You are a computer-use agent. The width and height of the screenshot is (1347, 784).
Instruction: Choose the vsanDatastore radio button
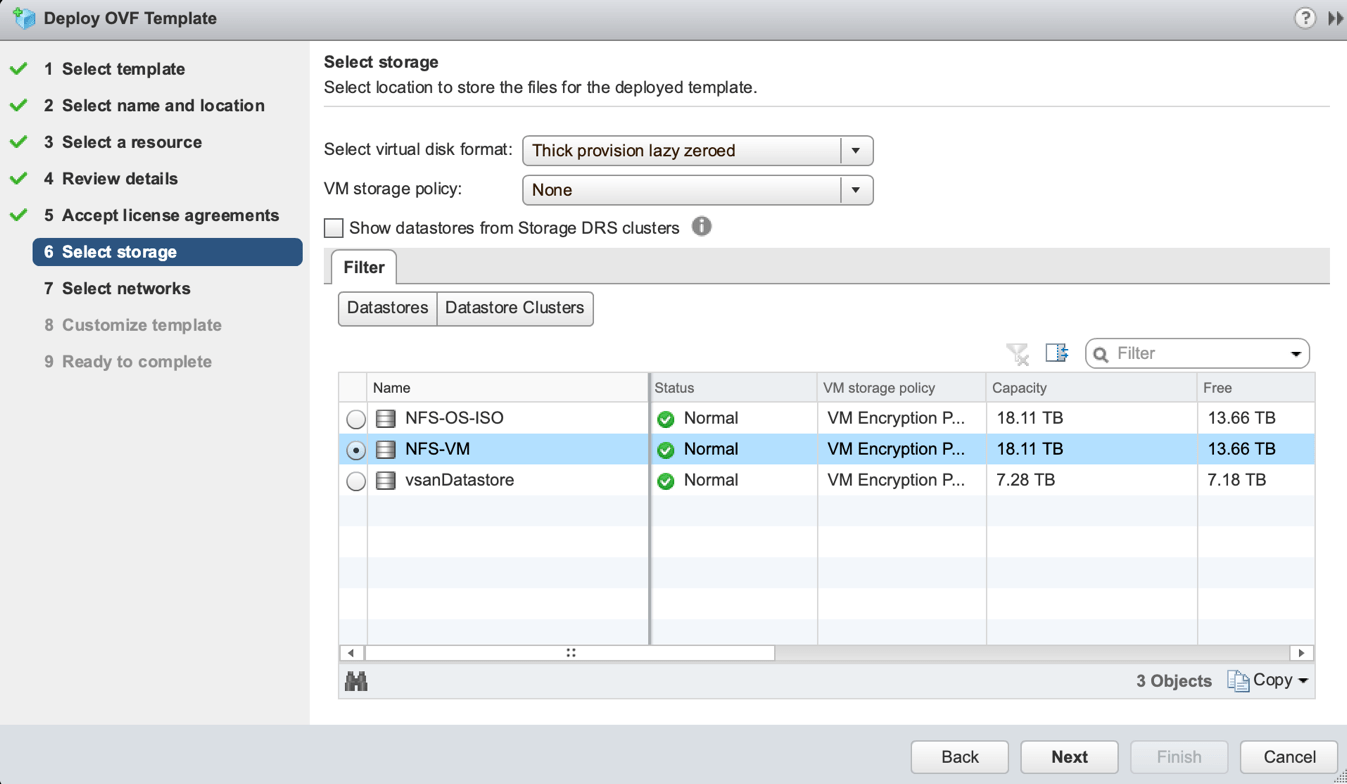tap(355, 481)
